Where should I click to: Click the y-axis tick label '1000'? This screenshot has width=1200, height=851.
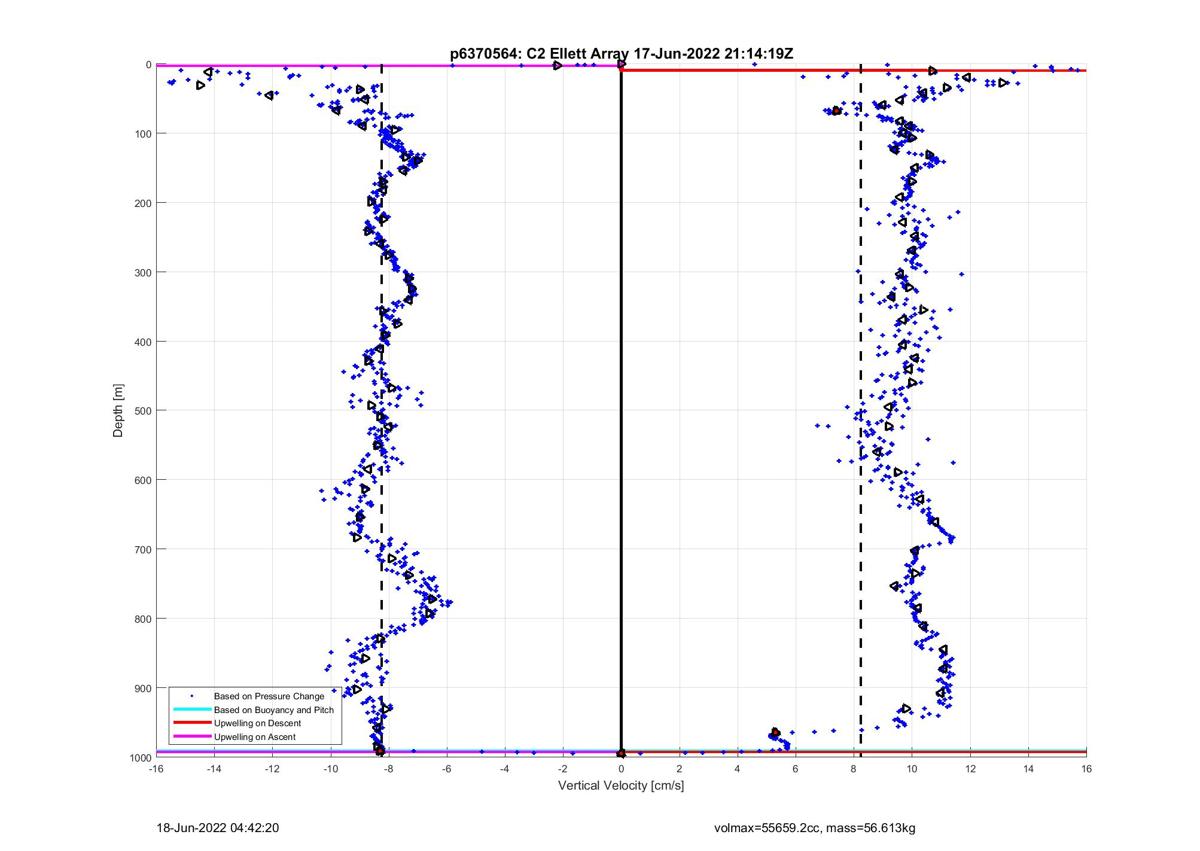(139, 757)
